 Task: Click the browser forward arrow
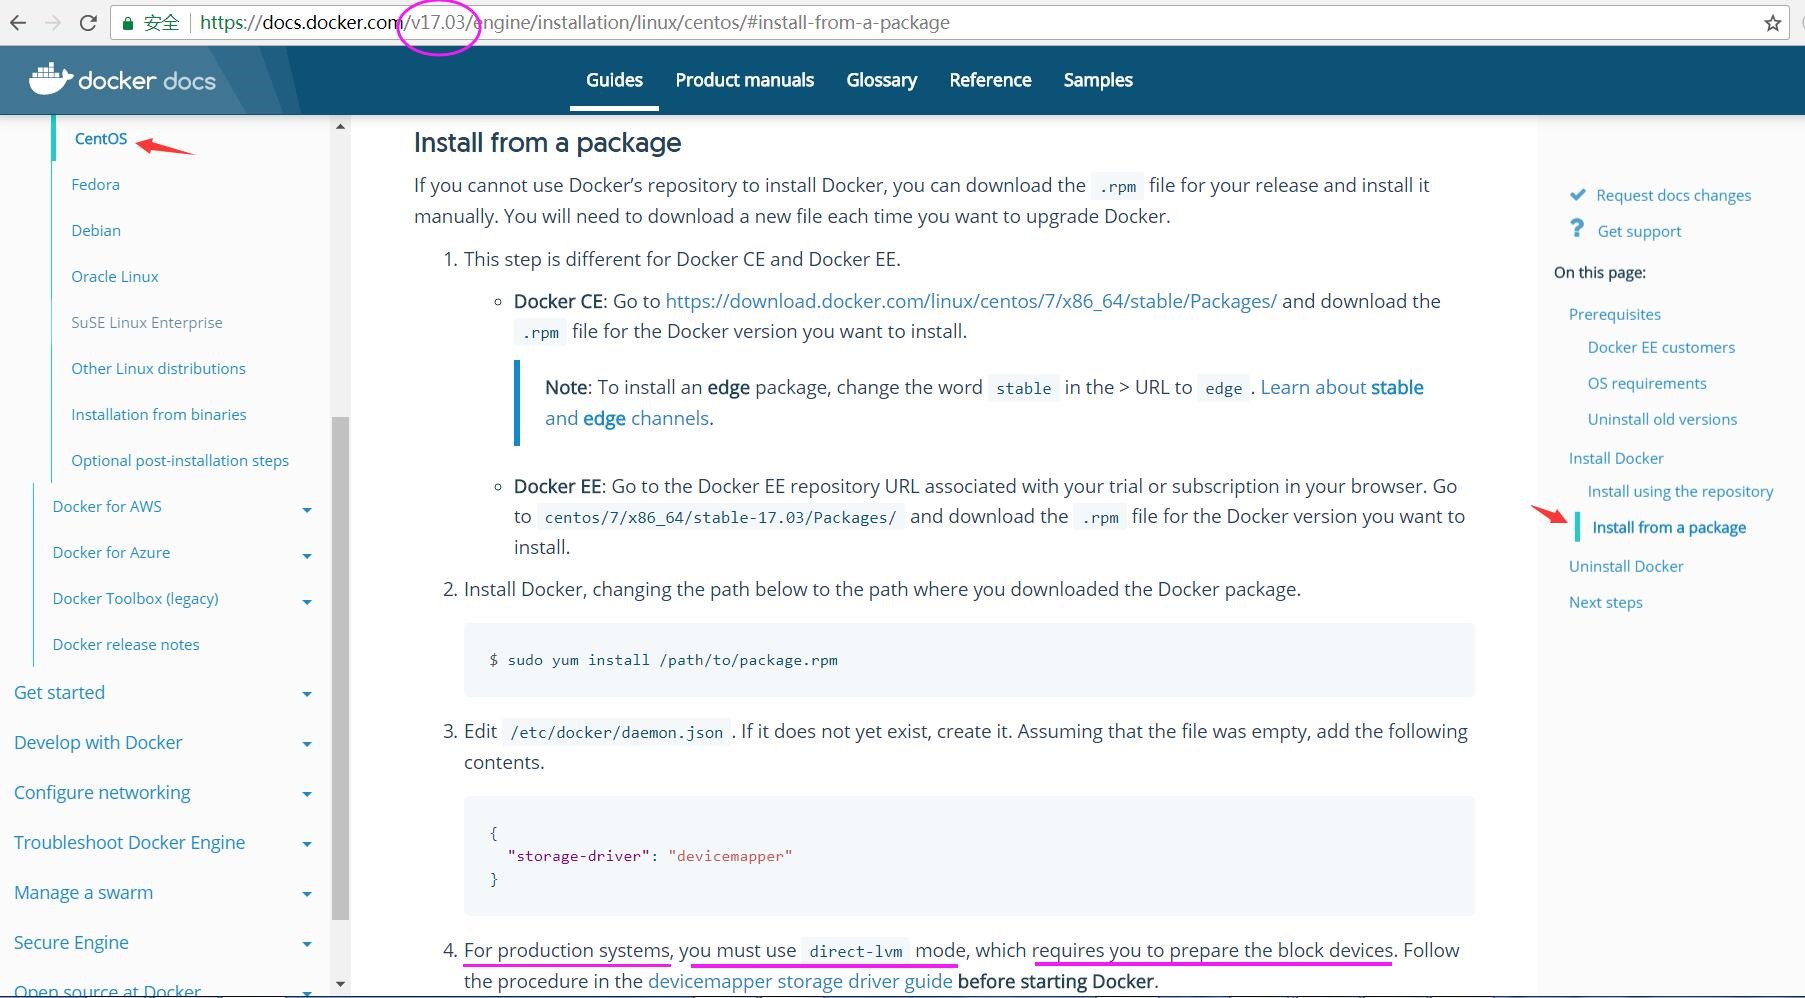pos(53,23)
